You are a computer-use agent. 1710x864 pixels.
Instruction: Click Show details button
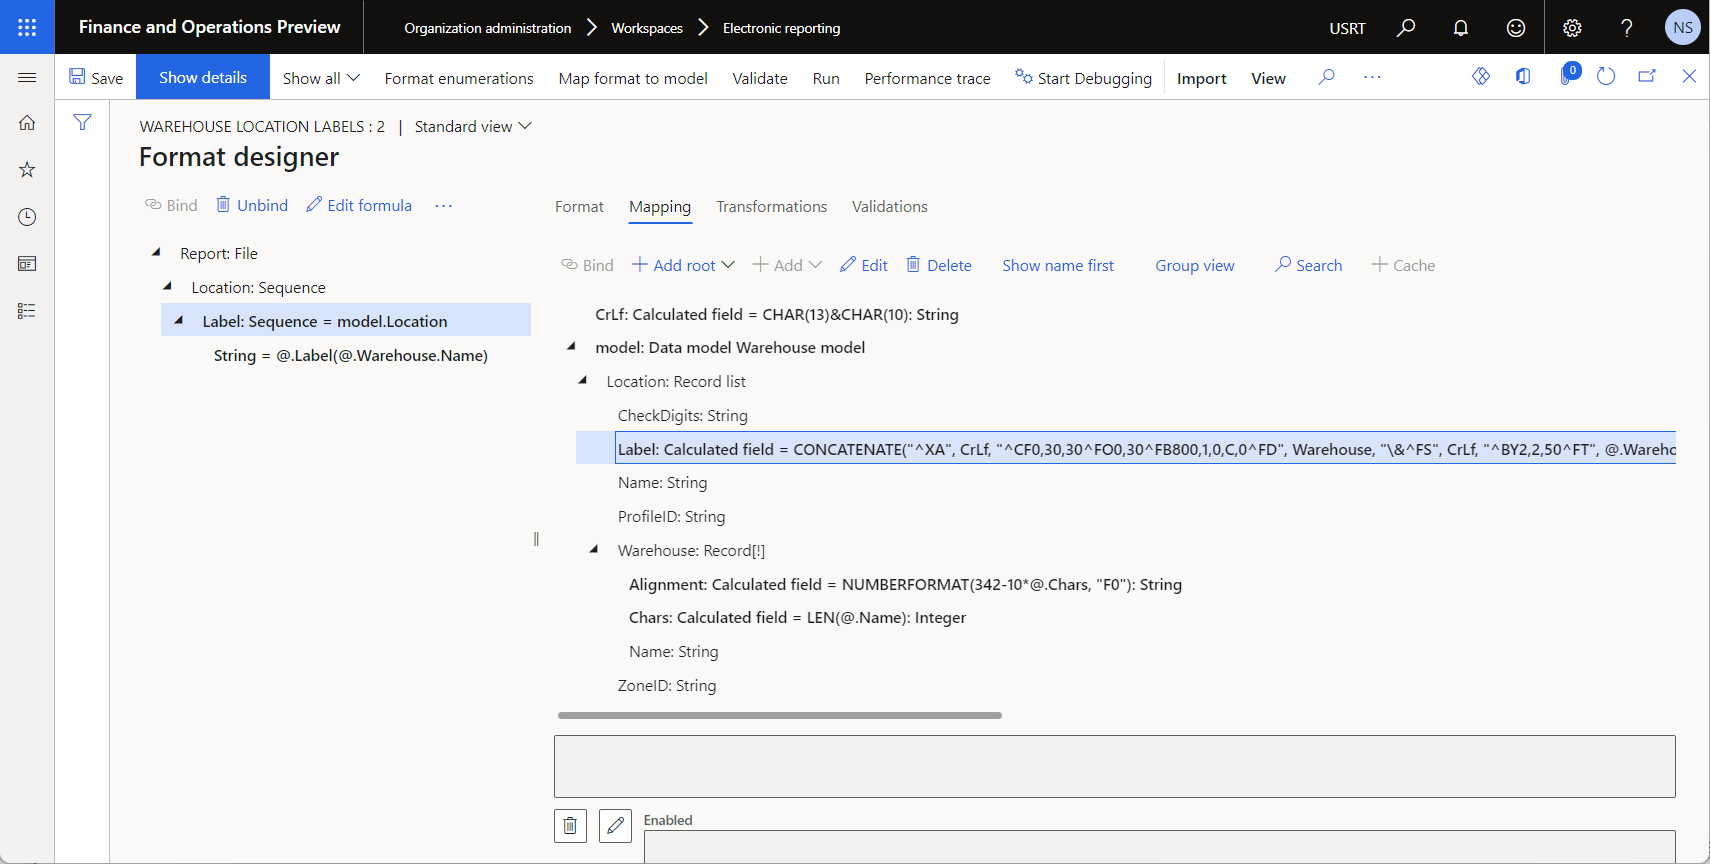203,77
